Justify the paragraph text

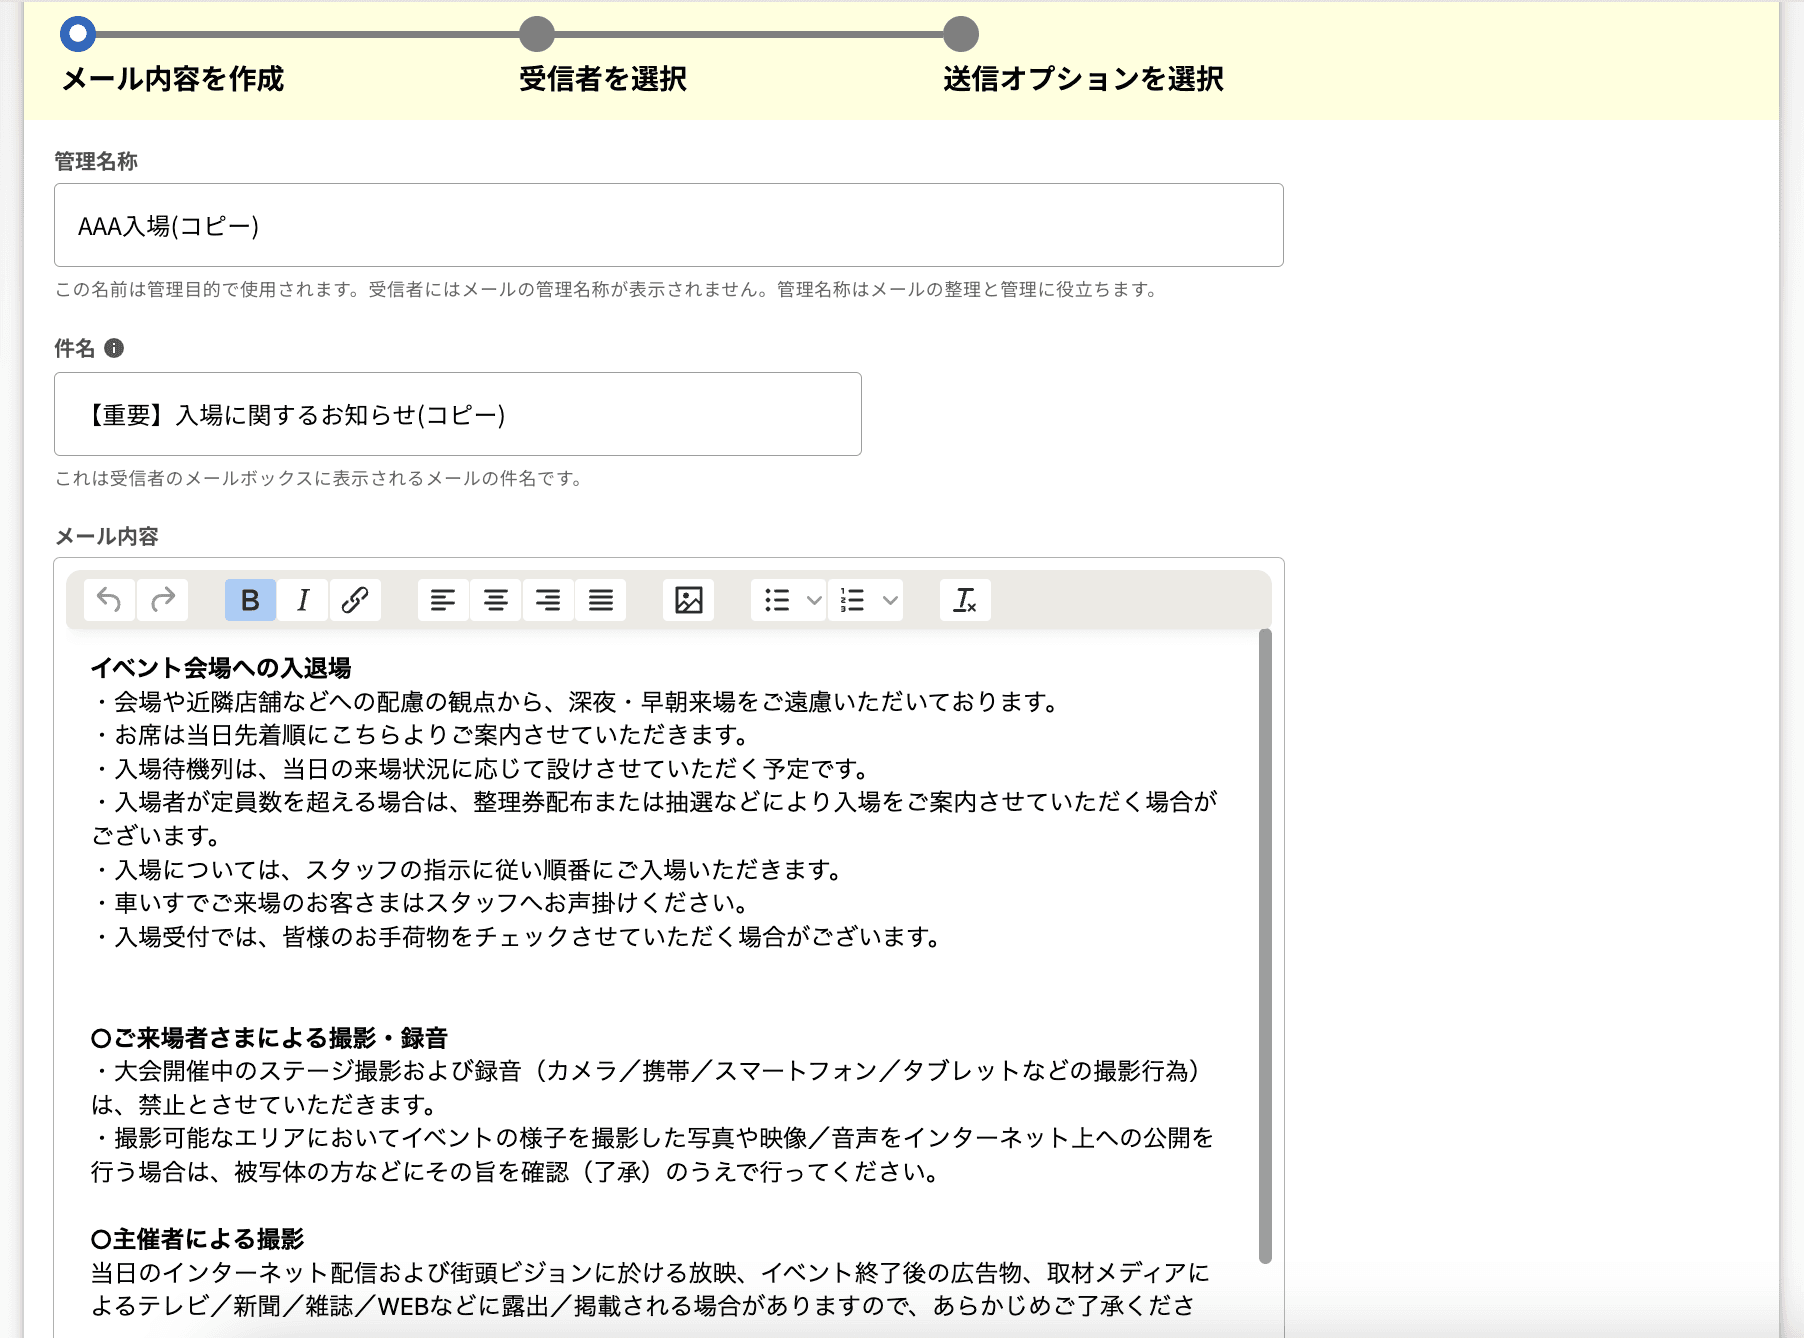click(x=601, y=600)
